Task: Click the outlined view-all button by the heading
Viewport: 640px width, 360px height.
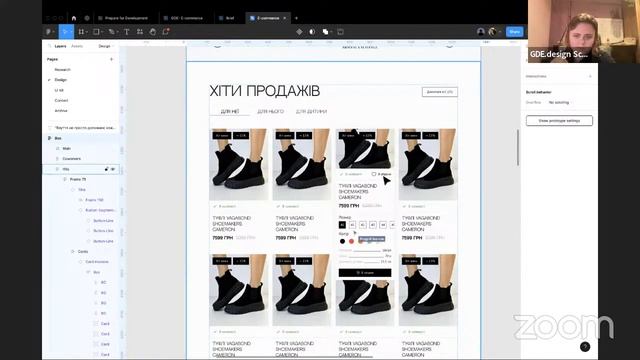Action: coord(440,92)
